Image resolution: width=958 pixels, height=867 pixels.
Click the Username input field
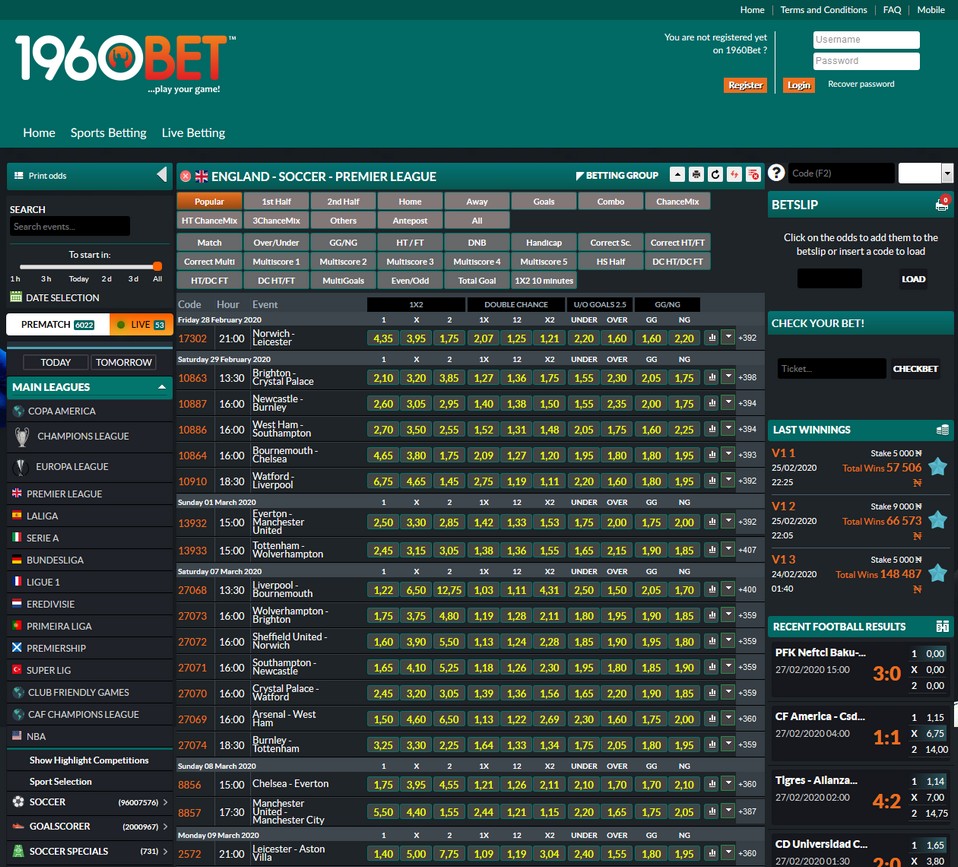[x=866, y=40]
